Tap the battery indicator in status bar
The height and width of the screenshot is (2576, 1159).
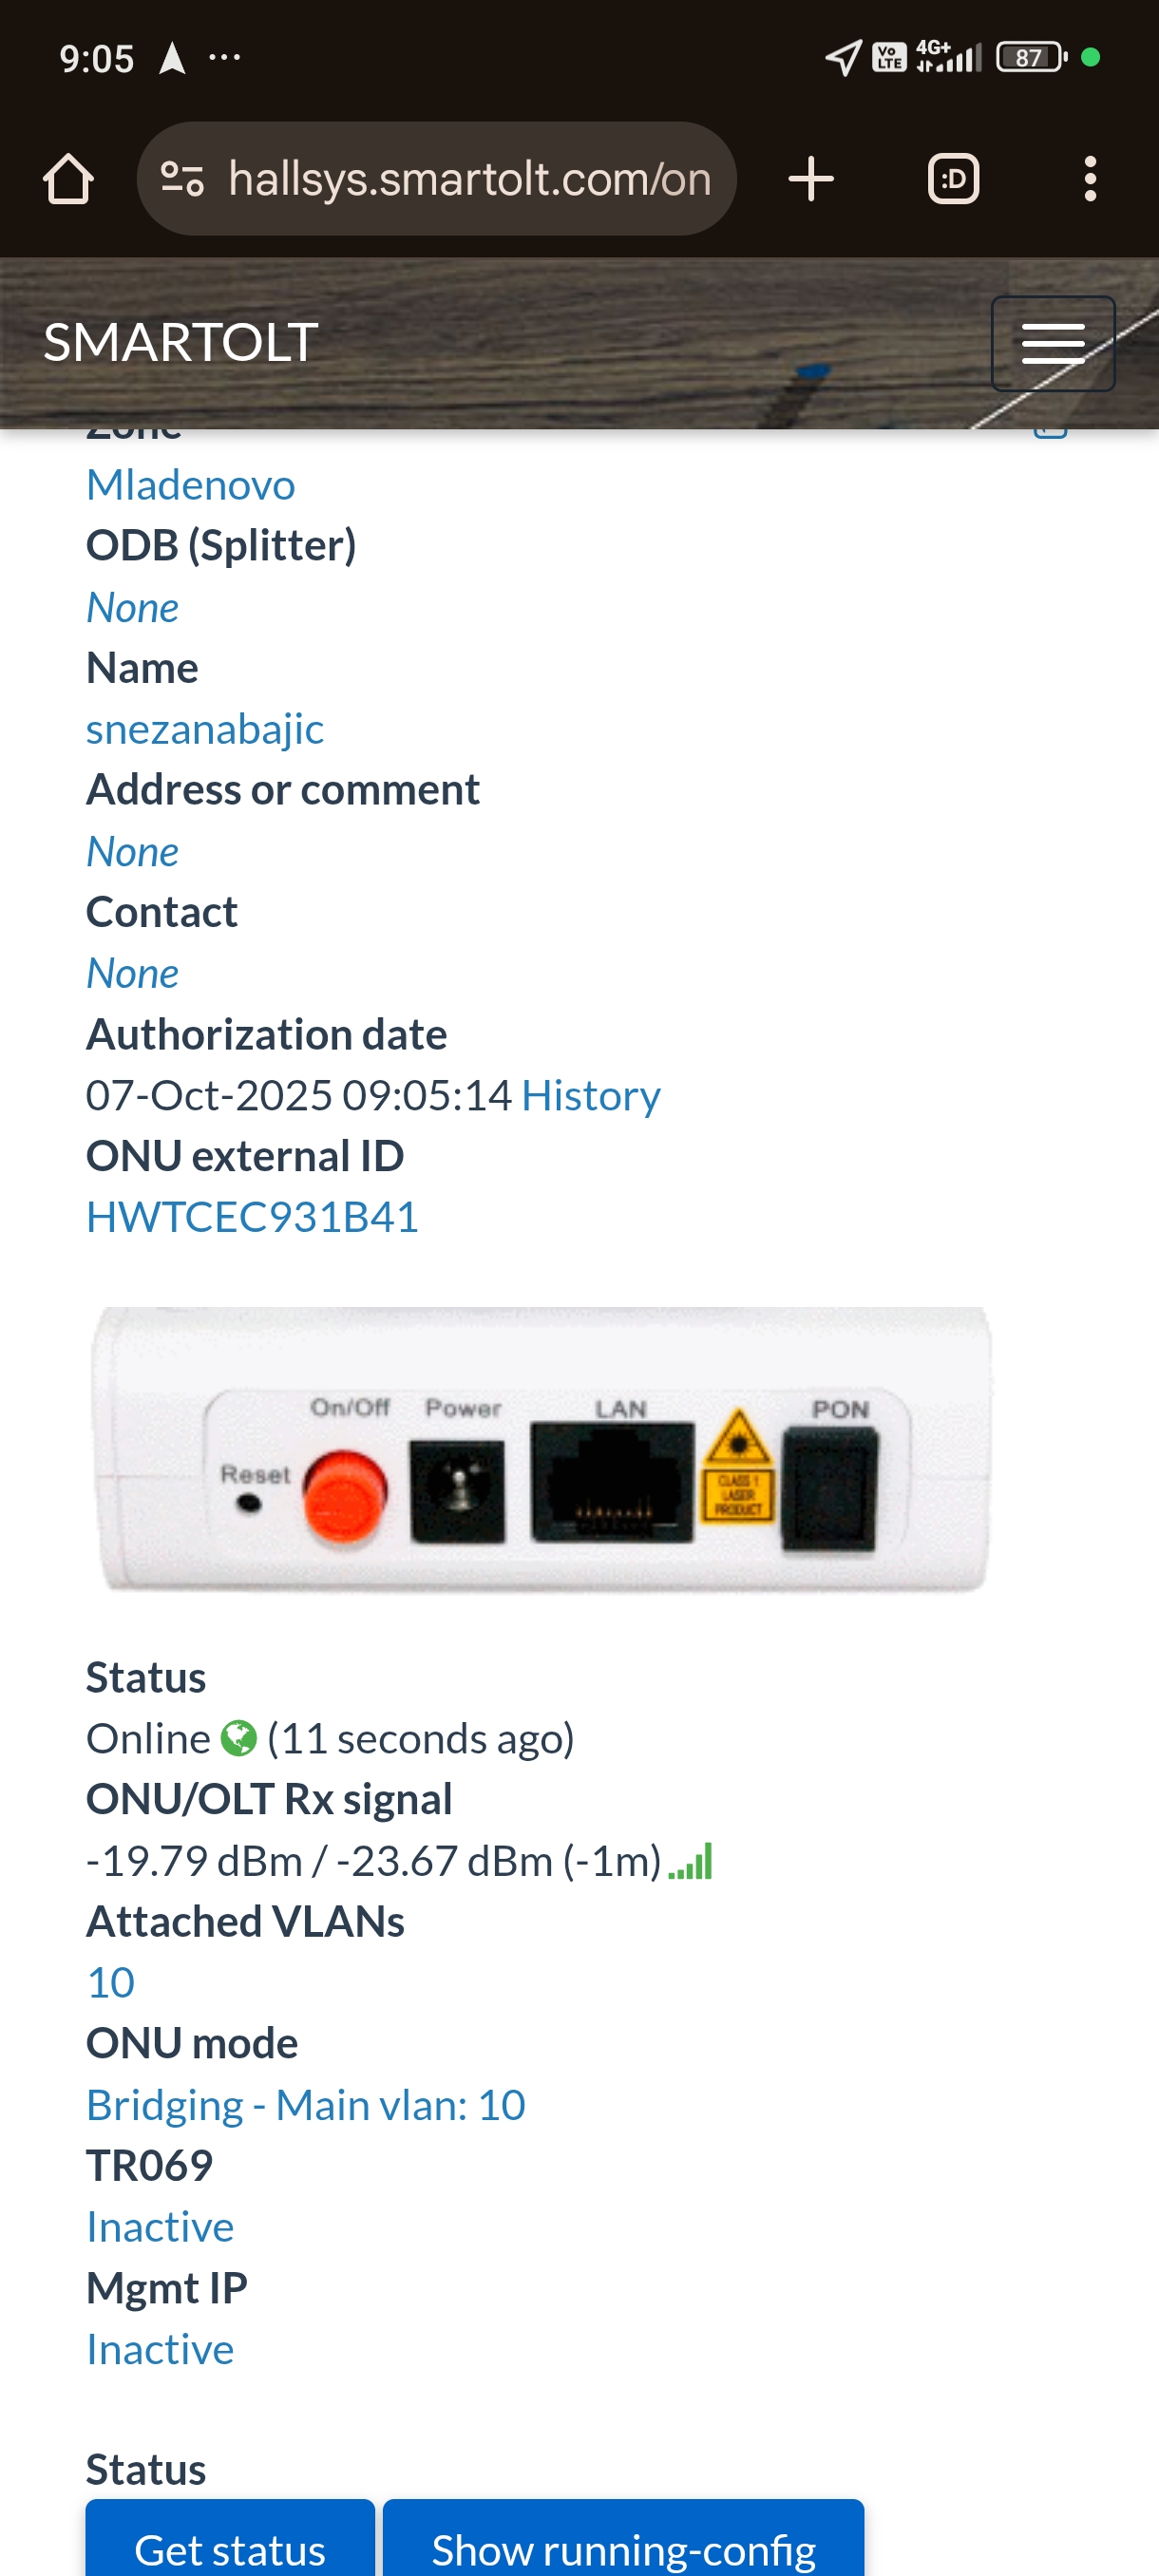click(x=1031, y=57)
